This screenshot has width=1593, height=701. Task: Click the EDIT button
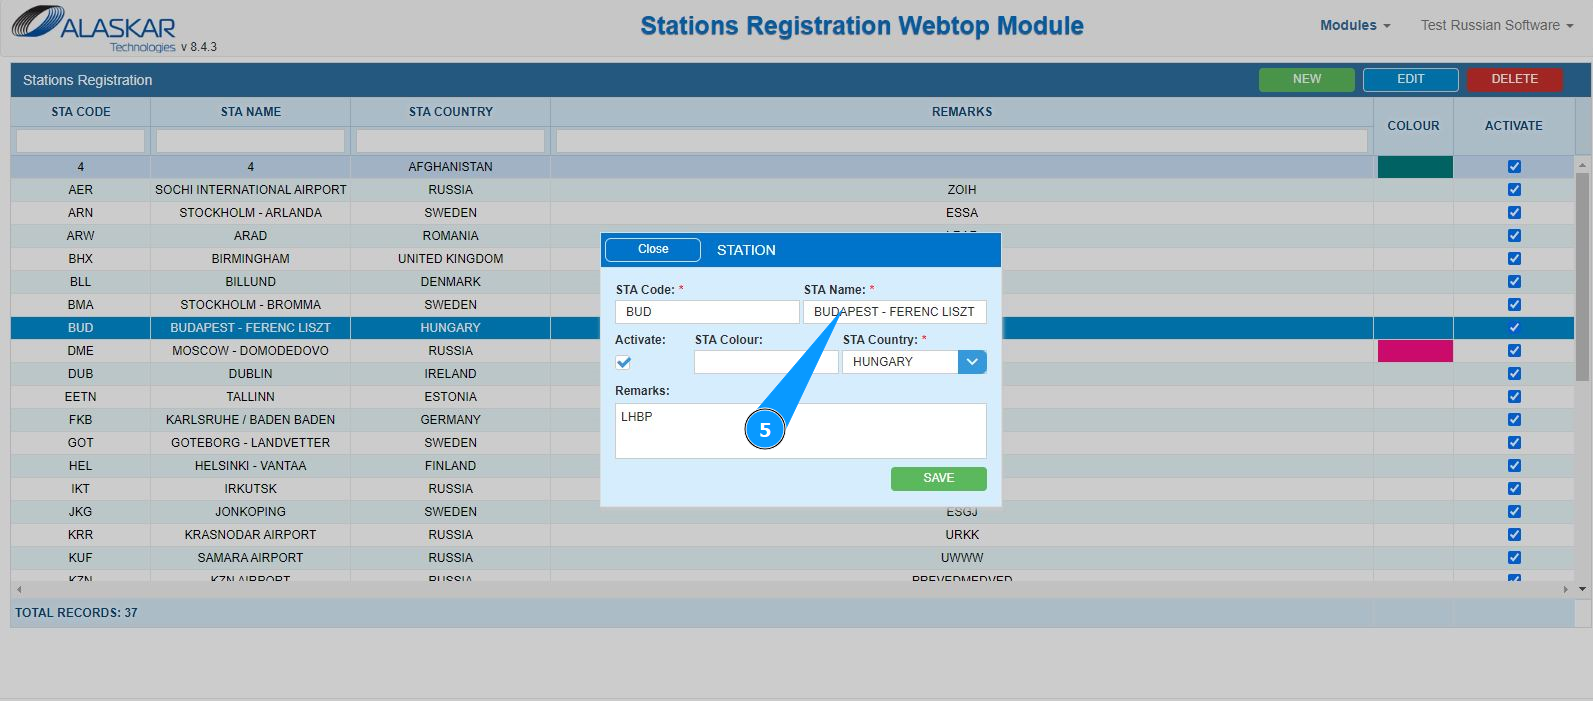click(1410, 79)
